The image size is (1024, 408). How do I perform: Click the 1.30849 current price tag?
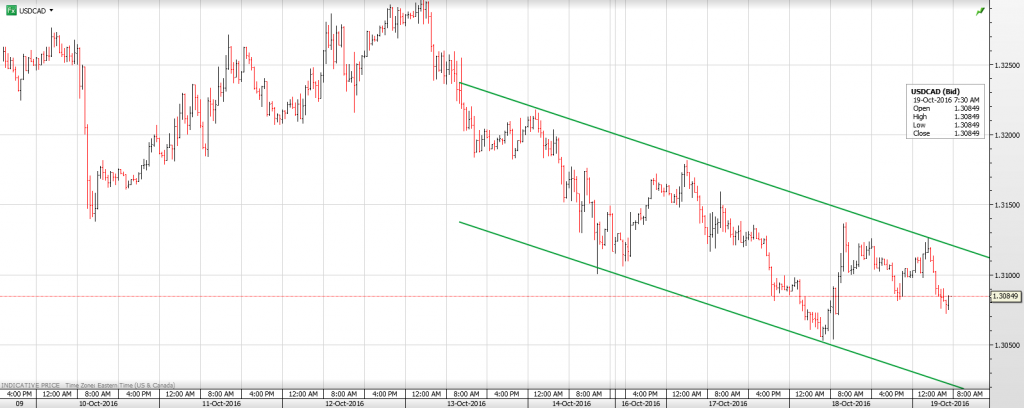pyautogui.click(x=1005, y=296)
